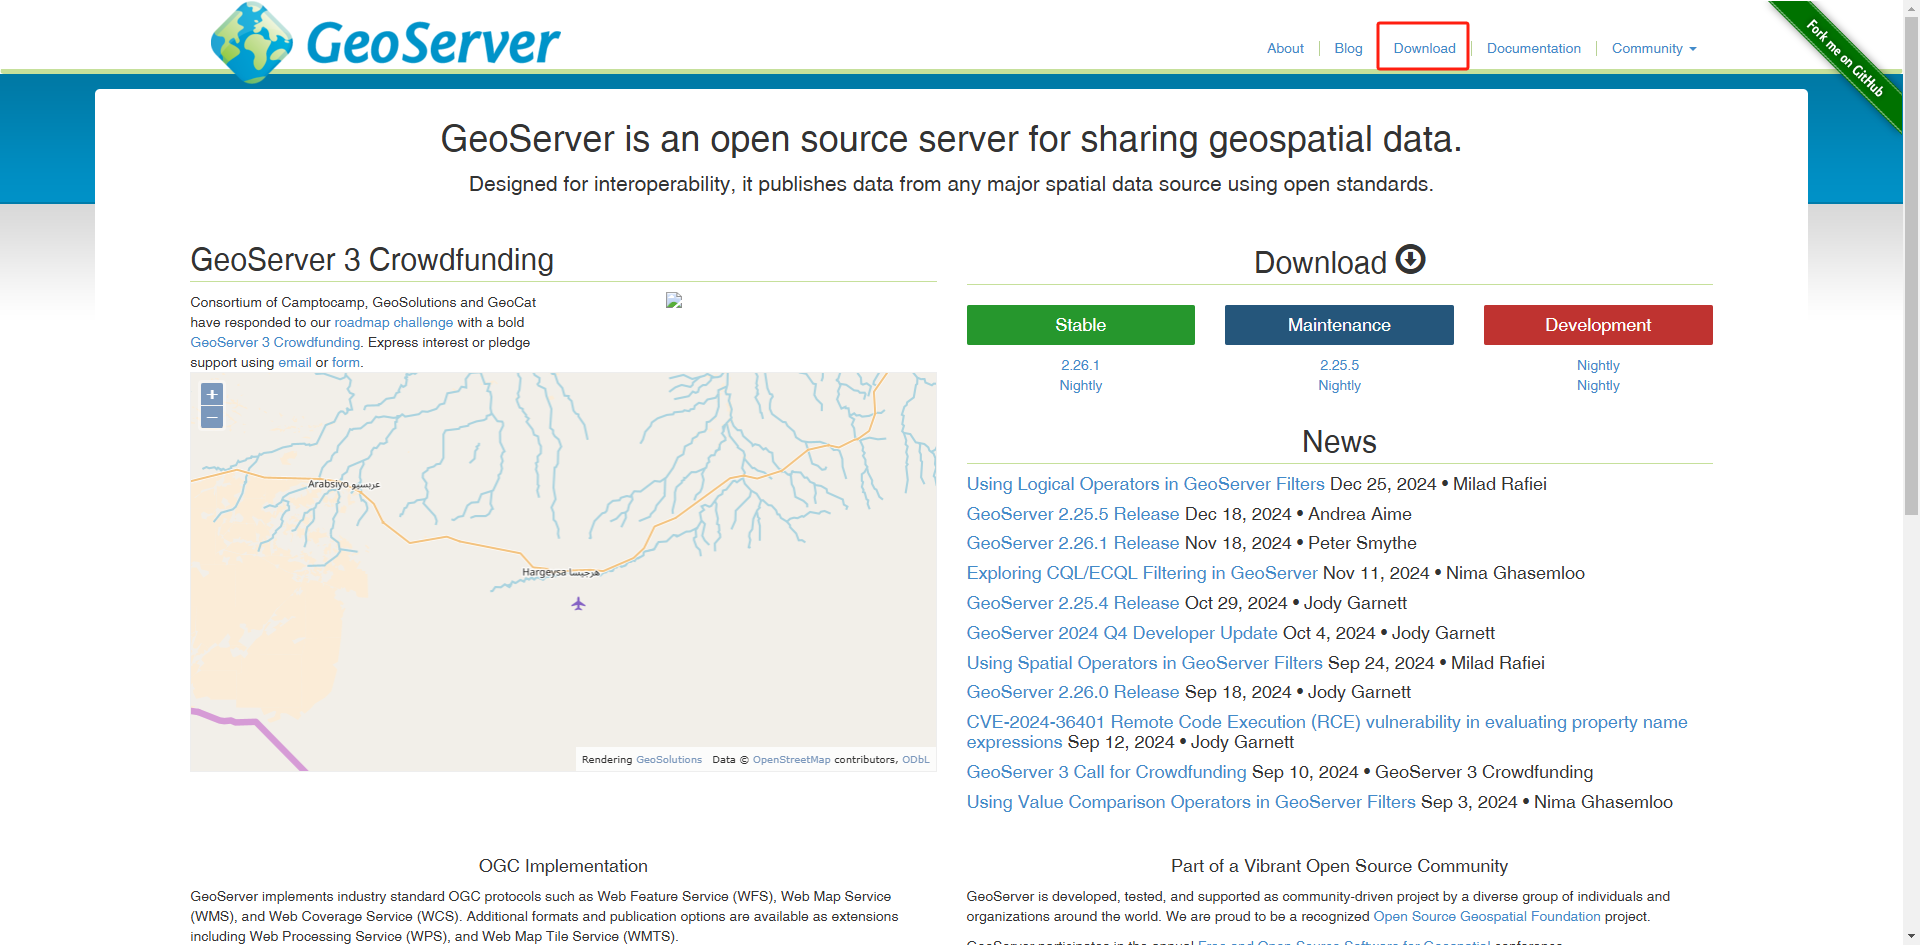Click the green Stable download button
Screen dimensions: 1920x945
(x=1081, y=325)
